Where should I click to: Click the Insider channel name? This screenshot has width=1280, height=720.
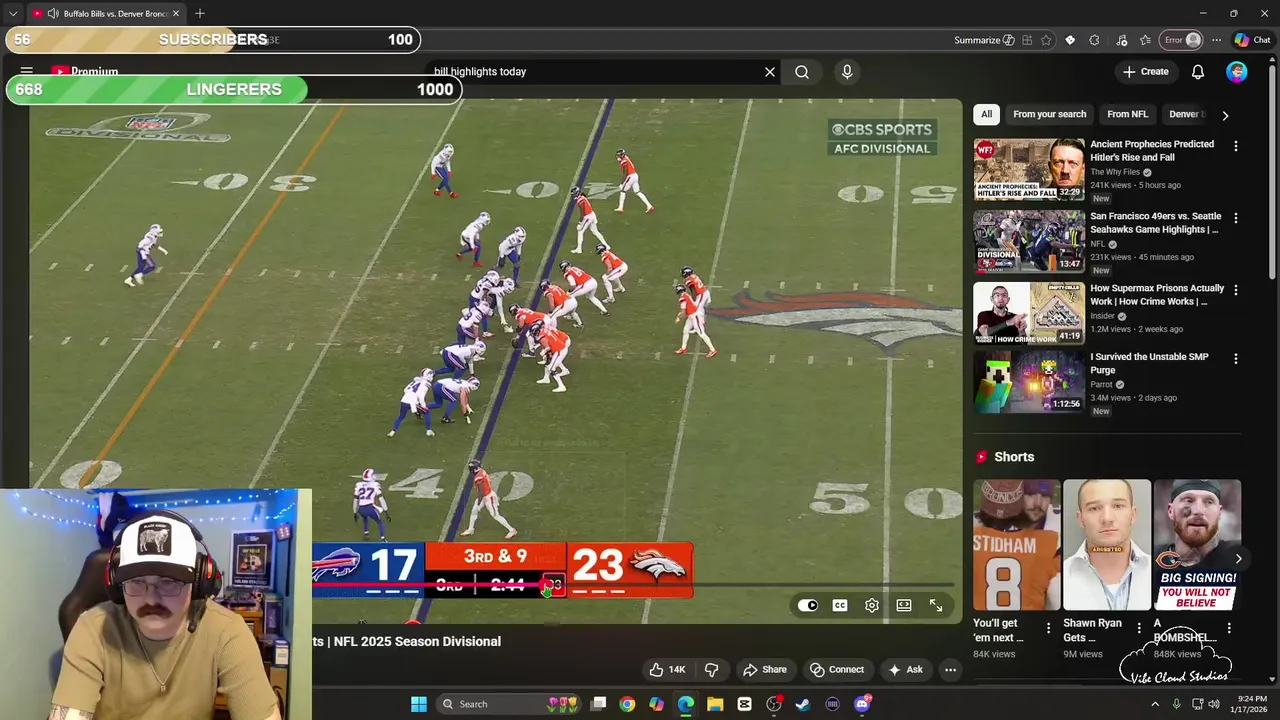pos(1103,316)
